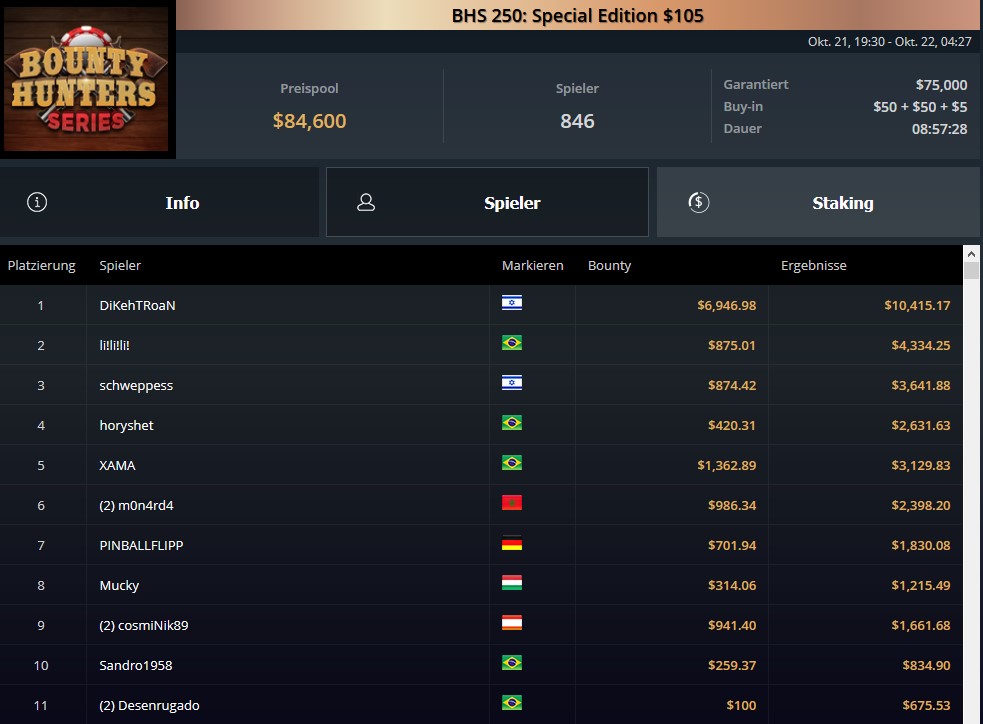Click result value $2,631.63

click(921, 425)
